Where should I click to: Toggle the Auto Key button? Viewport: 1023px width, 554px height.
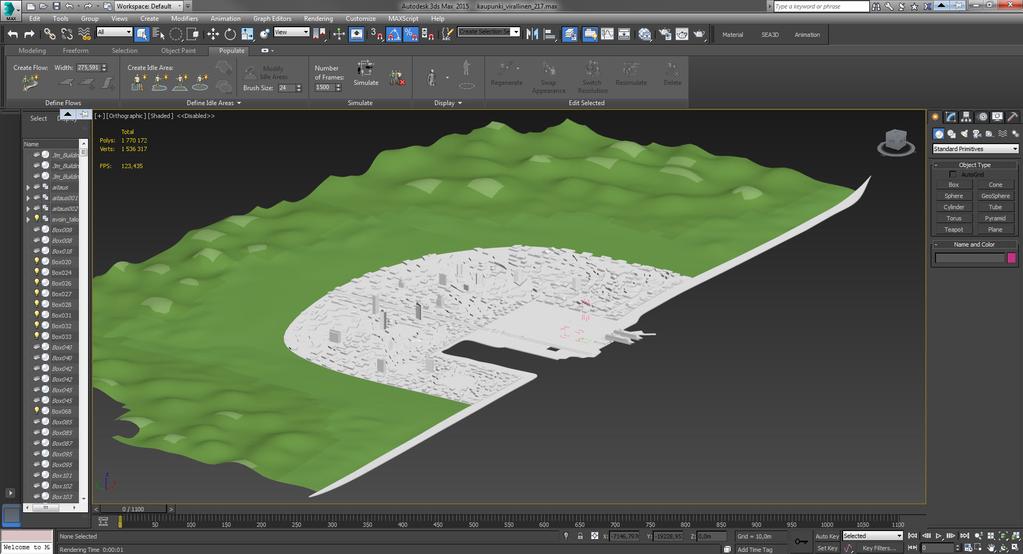click(x=827, y=536)
